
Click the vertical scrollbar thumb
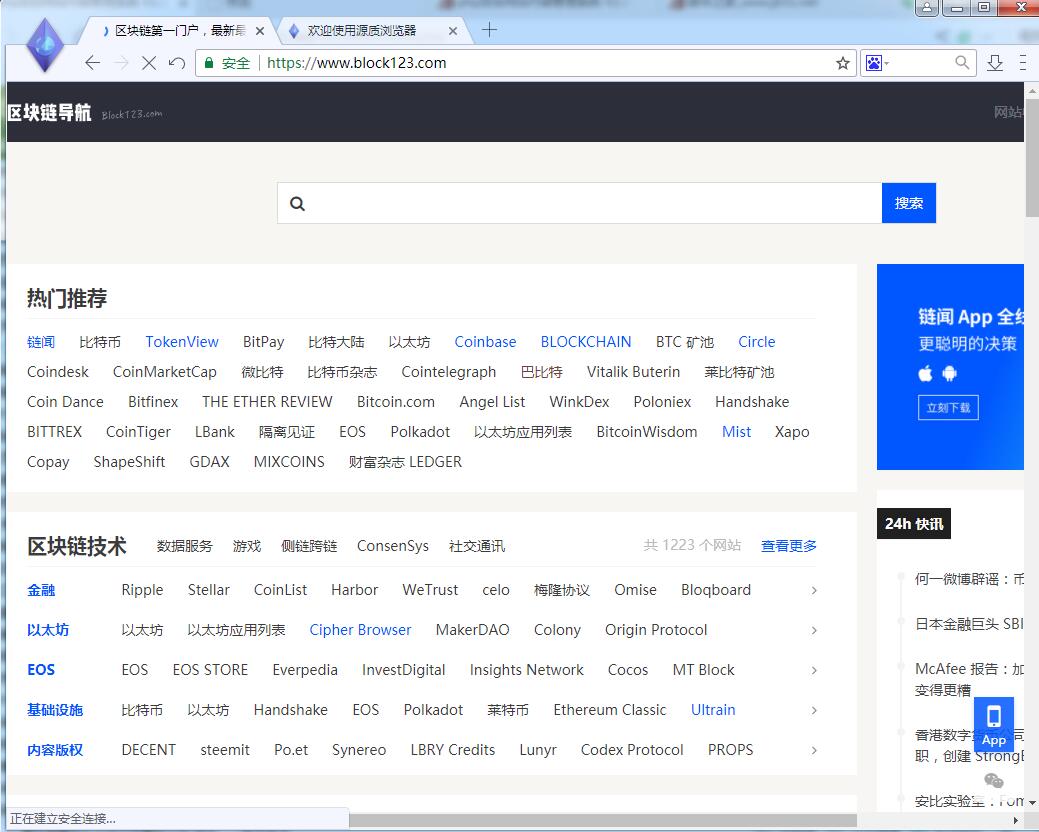pos(1032,157)
